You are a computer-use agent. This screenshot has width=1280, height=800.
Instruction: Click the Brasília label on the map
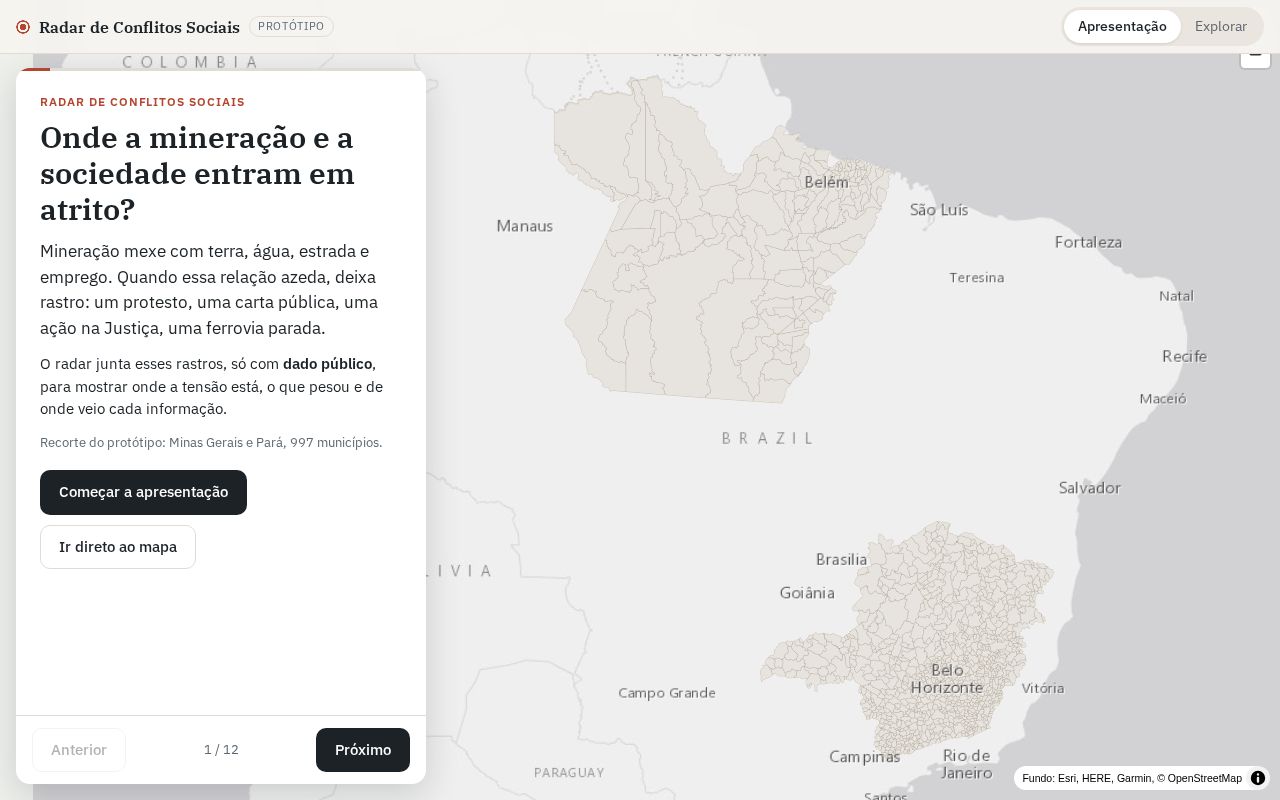tap(841, 559)
